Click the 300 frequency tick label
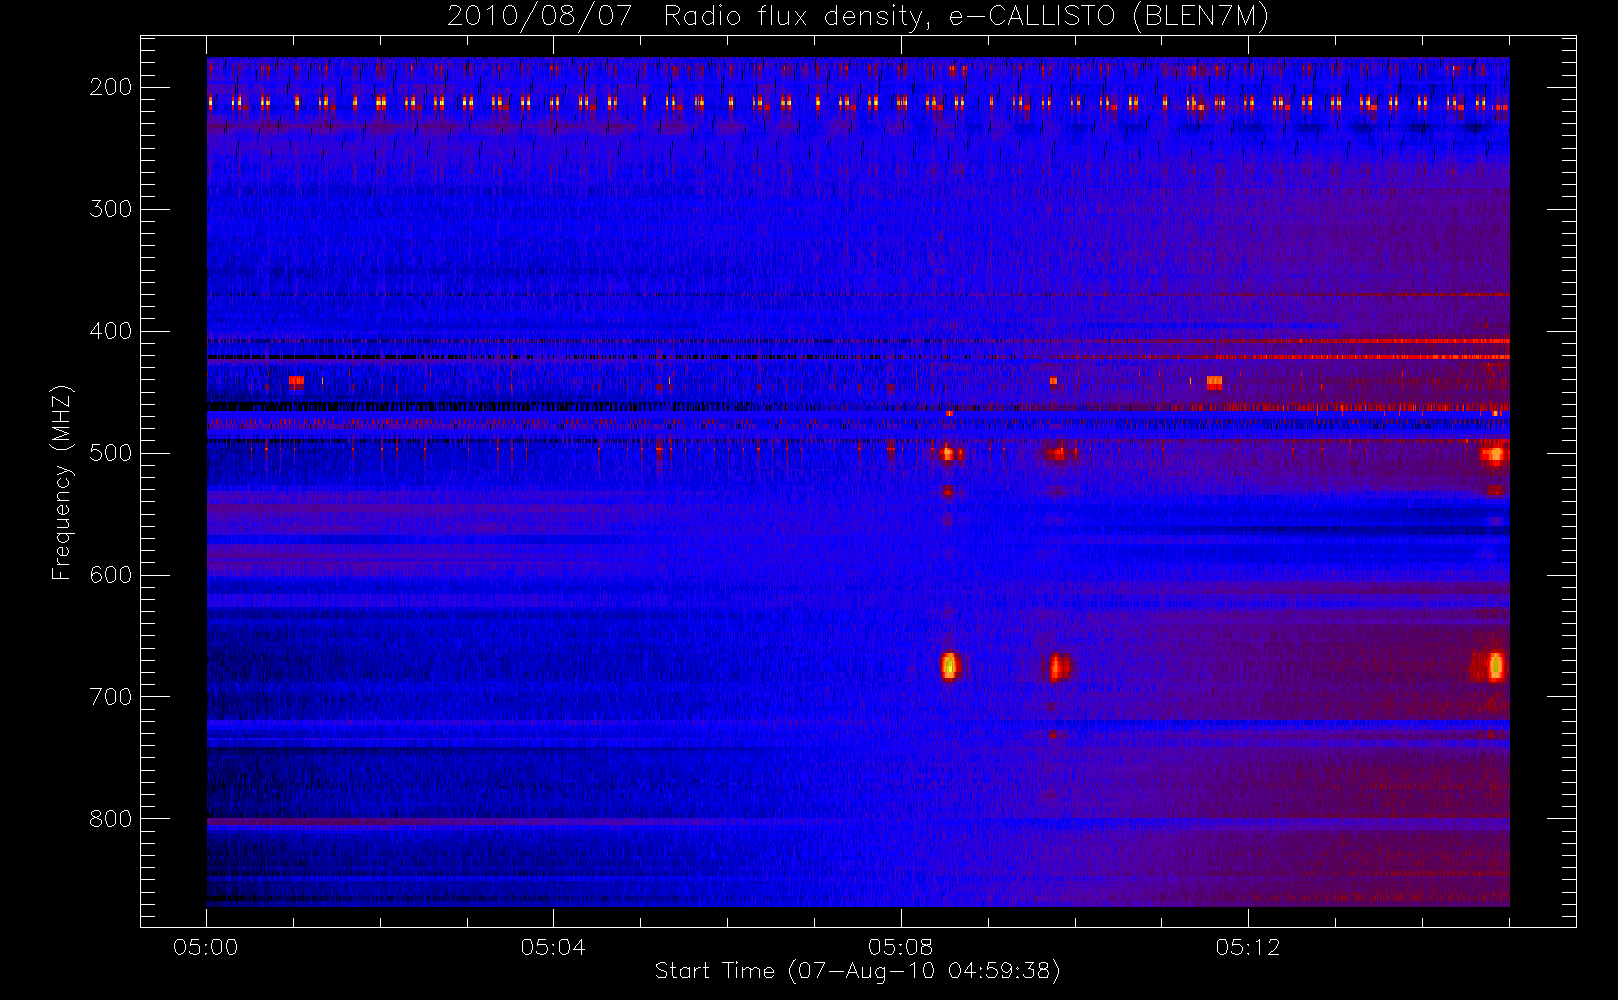The image size is (1618, 1000). point(110,209)
